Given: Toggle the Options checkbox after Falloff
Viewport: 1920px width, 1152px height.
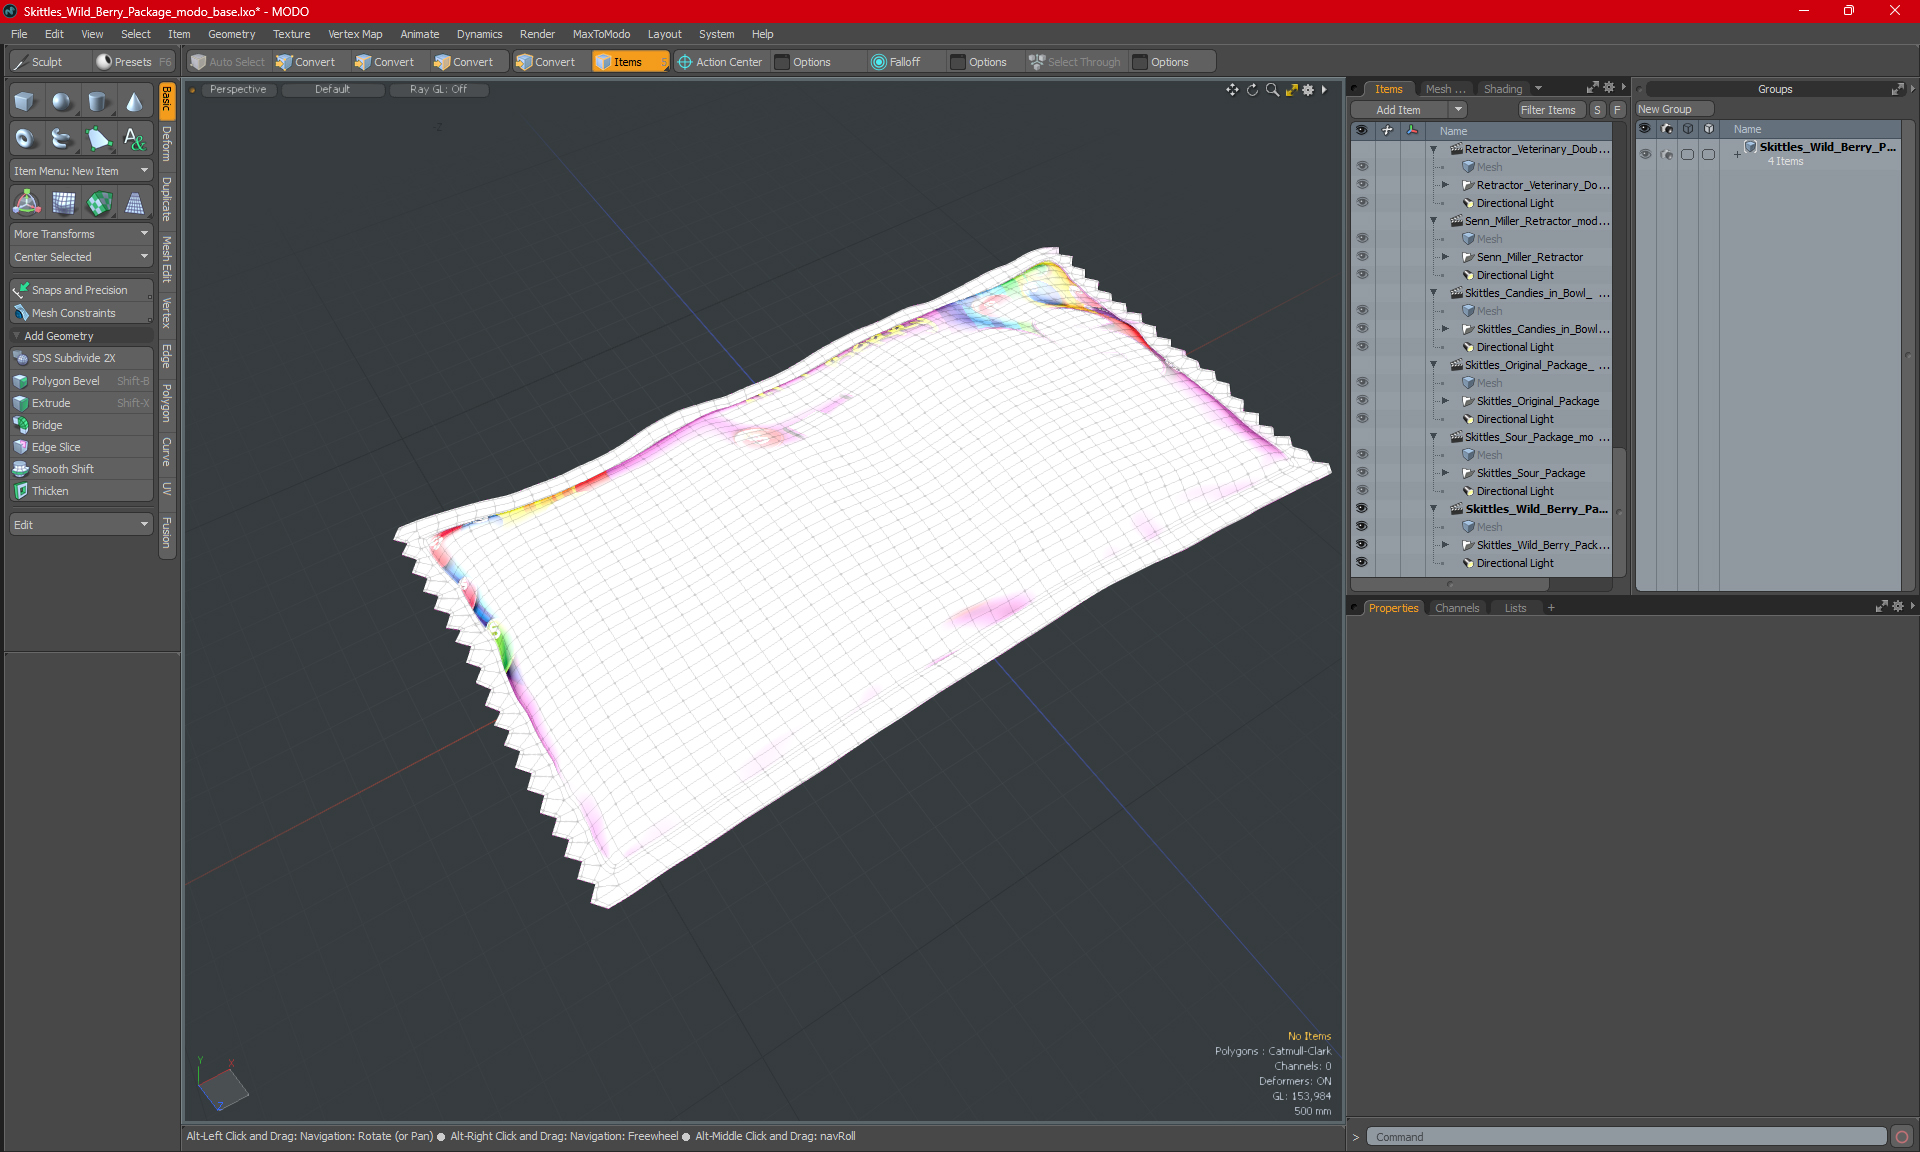Looking at the screenshot, I should coord(958,62).
